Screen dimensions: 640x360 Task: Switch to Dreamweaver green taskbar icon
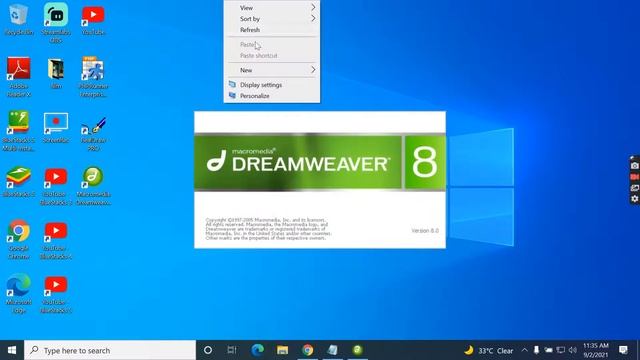358,350
